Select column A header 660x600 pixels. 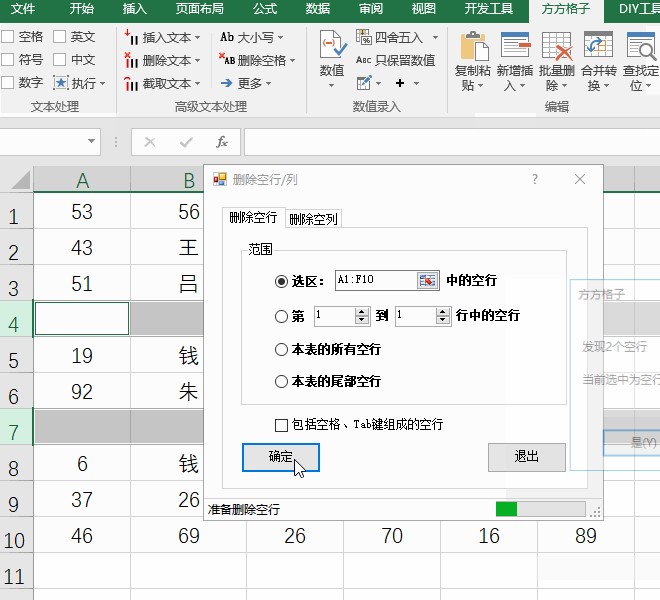click(x=82, y=180)
